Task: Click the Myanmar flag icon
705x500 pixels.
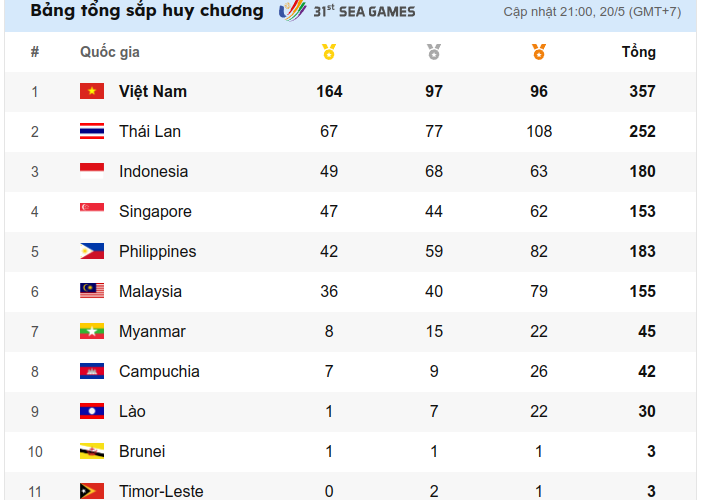Action: 92,332
